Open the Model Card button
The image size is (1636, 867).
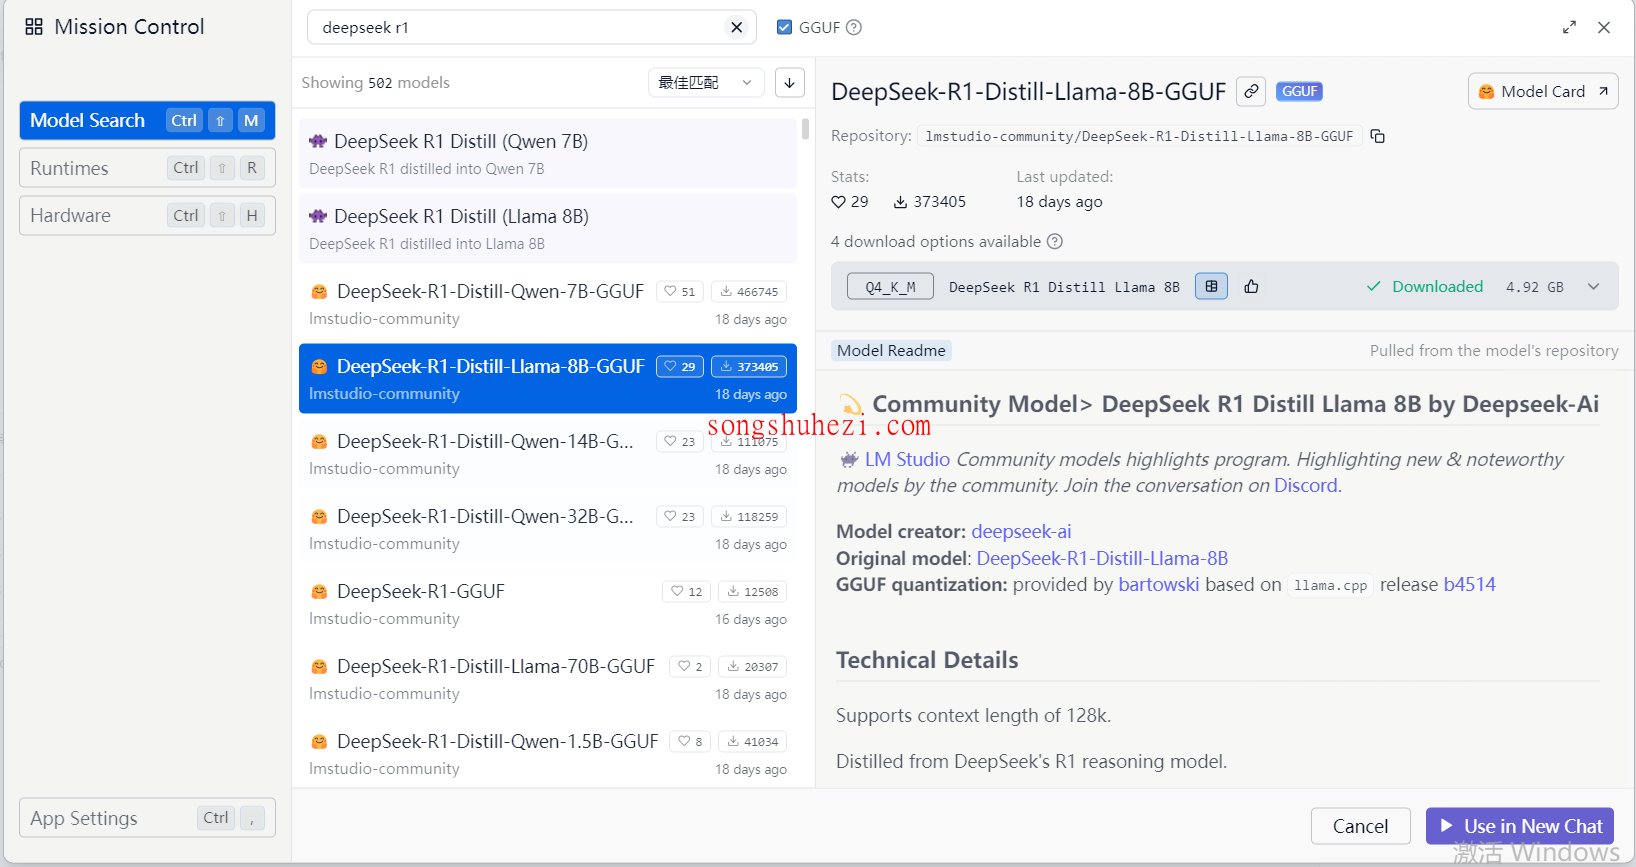(x=1543, y=91)
